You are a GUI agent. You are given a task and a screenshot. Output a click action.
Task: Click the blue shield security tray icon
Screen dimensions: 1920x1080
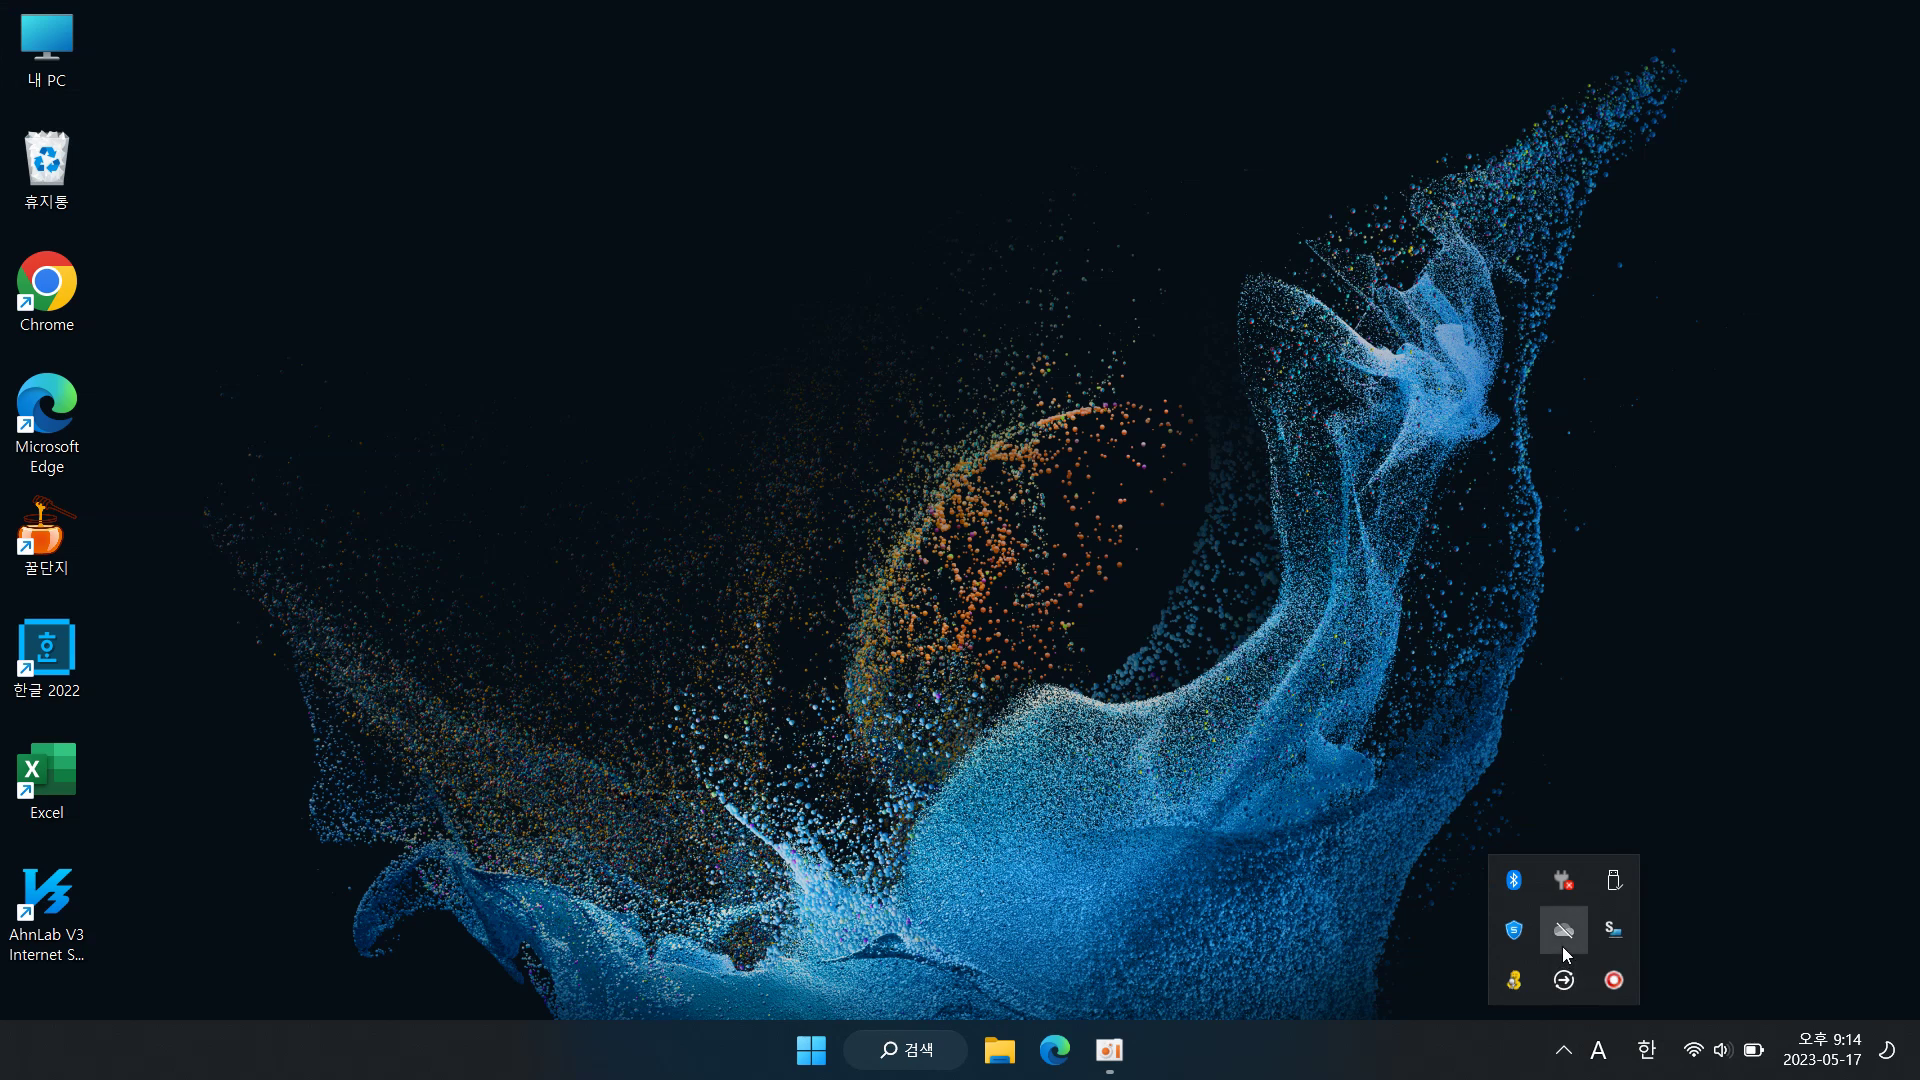click(x=1513, y=930)
